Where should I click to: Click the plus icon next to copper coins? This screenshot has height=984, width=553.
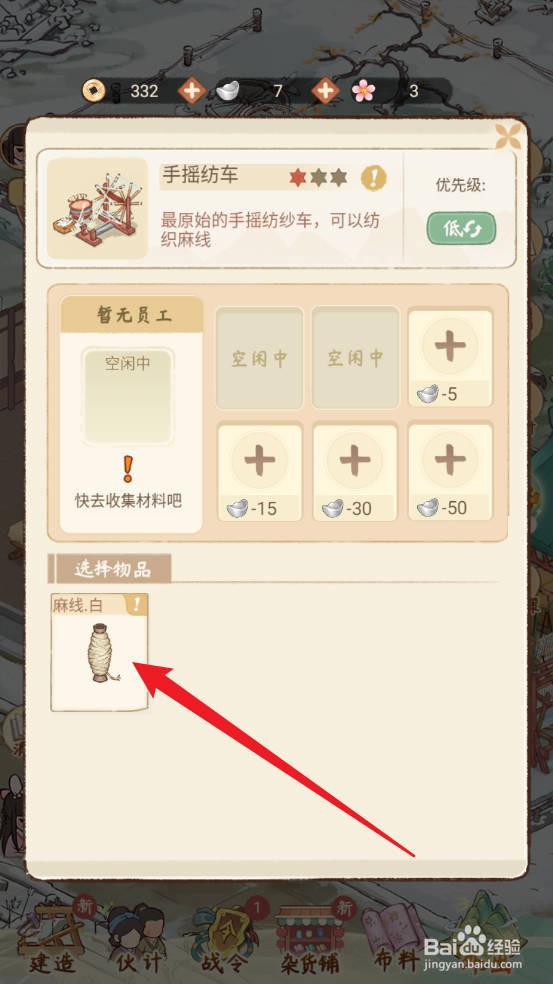(191, 91)
